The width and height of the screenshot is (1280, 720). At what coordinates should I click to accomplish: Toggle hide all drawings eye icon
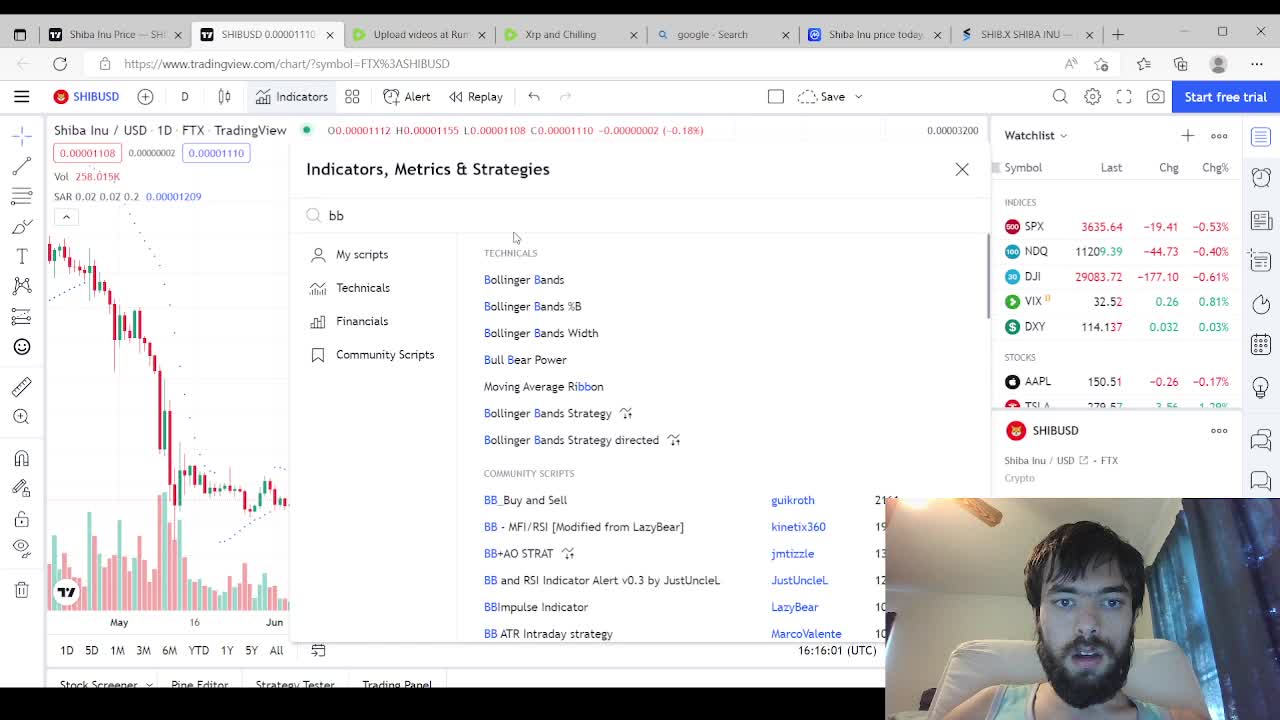point(21,548)
